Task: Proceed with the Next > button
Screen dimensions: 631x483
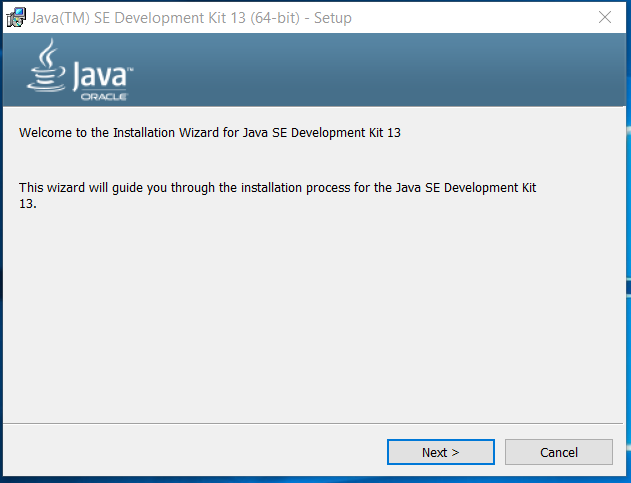Action: tap(441, 452)
